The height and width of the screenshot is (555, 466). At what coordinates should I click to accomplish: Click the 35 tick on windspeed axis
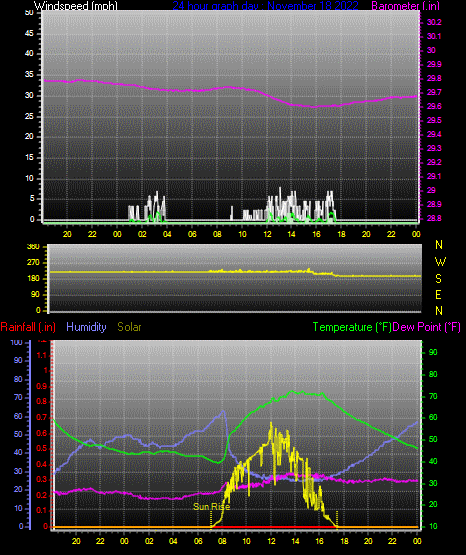click(x=29, y=75)
